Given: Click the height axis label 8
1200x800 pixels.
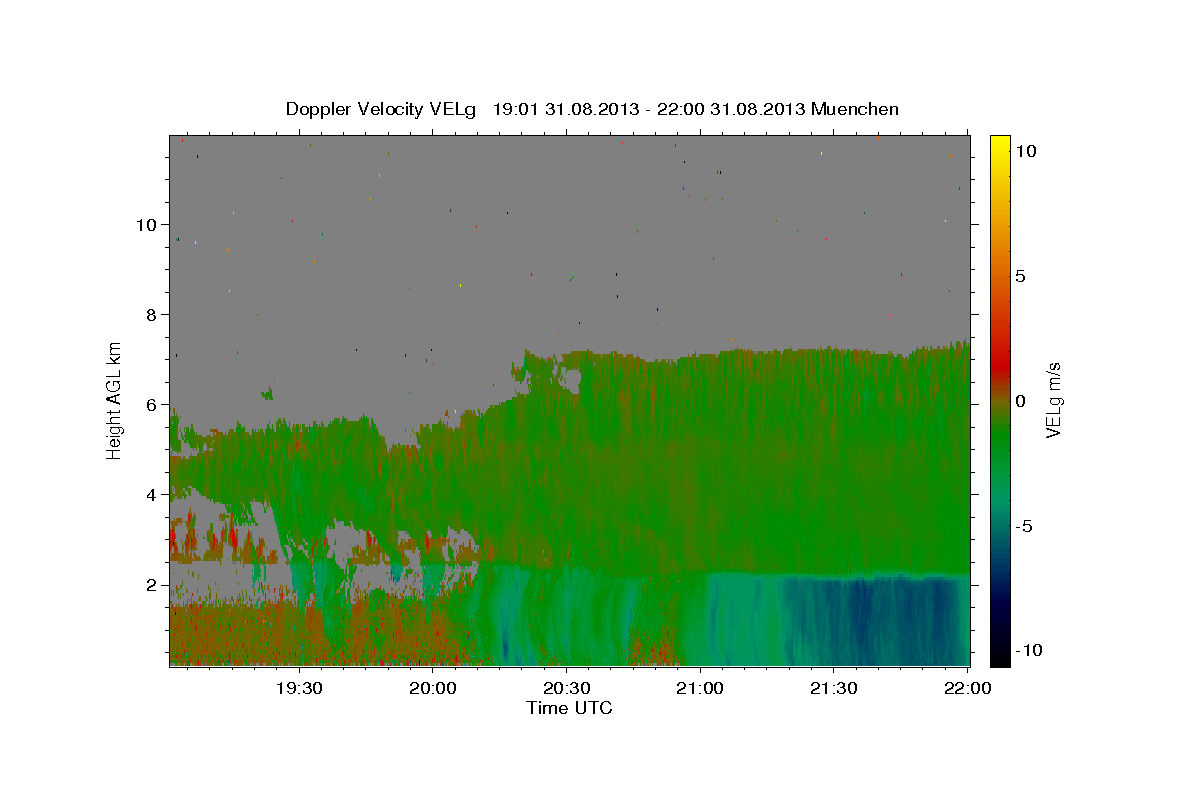Looking at the screenshot, I should (150, 314).
